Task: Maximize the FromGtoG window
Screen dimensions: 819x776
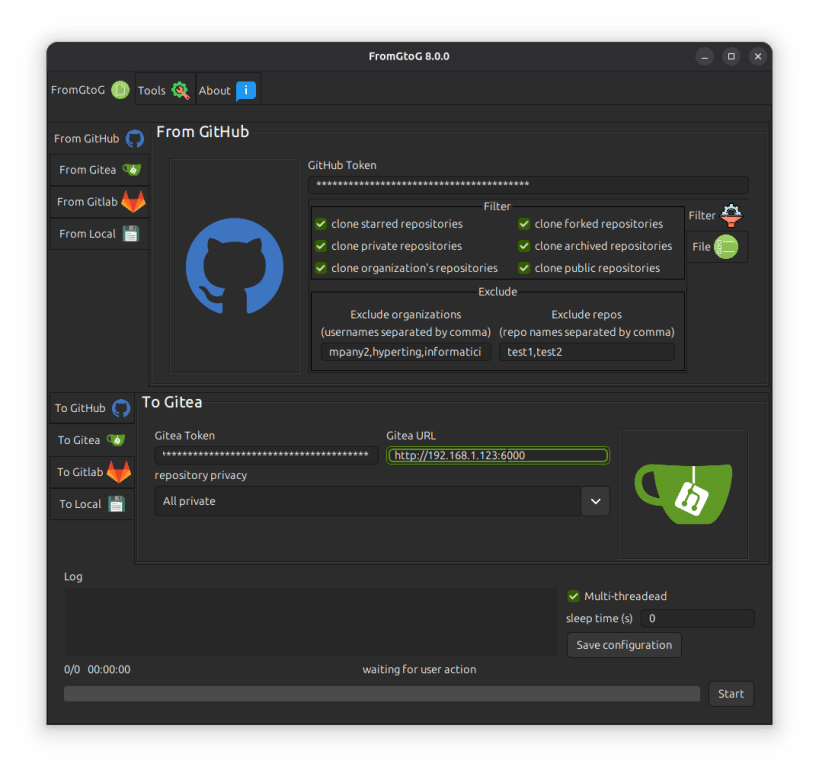Action: [x=731, y=56]
